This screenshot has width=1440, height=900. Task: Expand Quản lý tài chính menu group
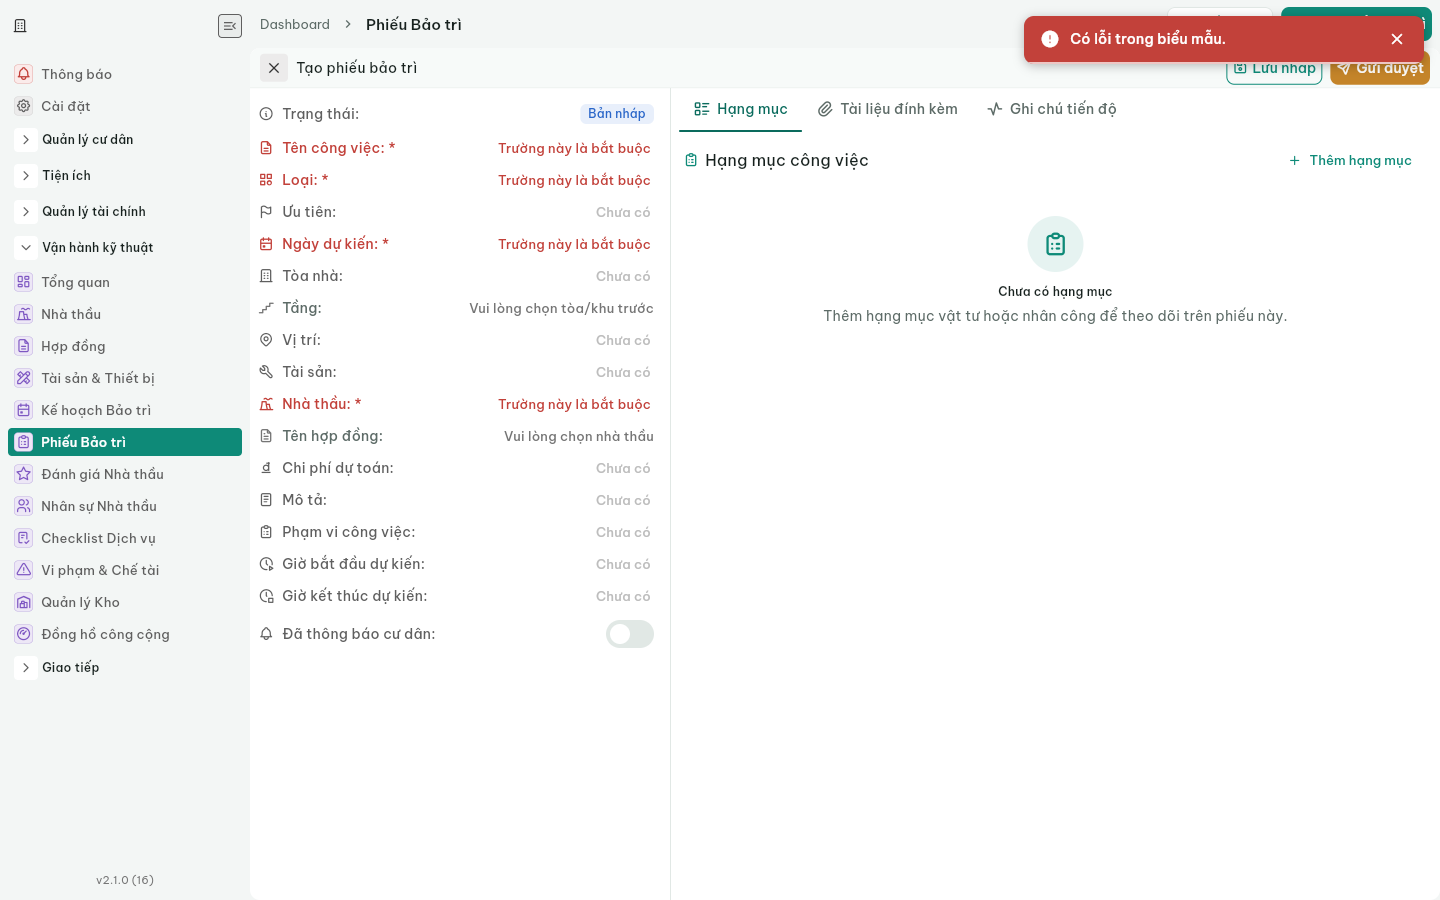pos(26,212)
